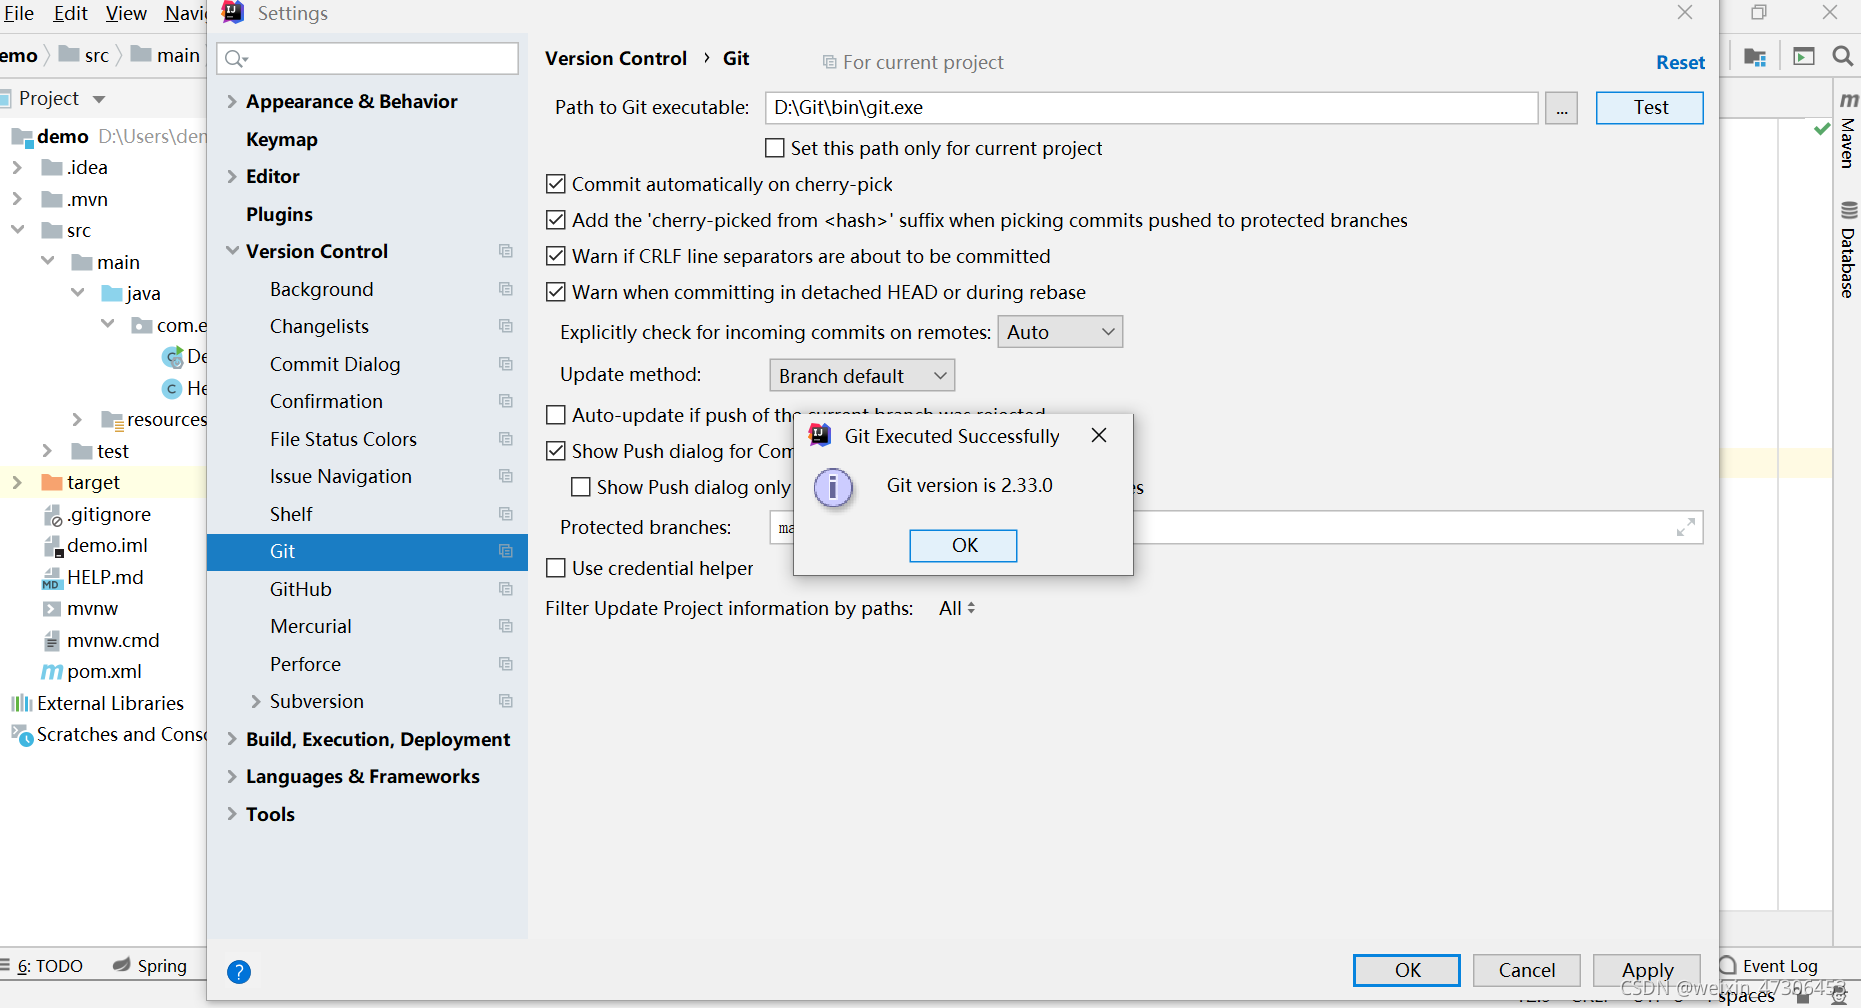The image size is (1861, 1008).
Task: Click the project-level icon beside GitHub
Action: tap(506, 589)
